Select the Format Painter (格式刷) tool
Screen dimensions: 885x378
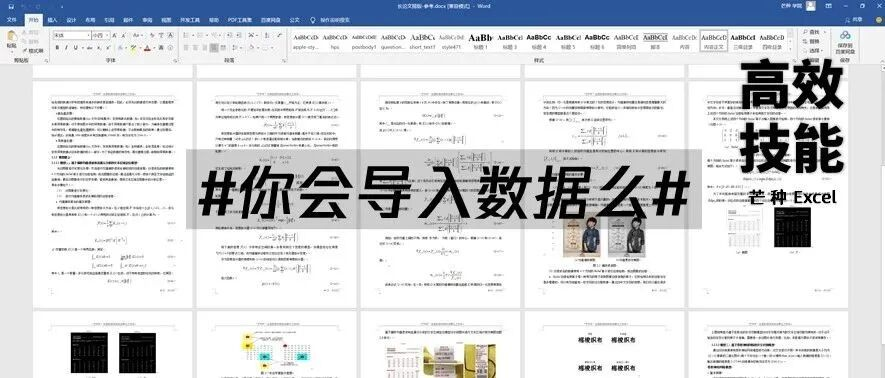pyautogui.click(x=33, y=51)
